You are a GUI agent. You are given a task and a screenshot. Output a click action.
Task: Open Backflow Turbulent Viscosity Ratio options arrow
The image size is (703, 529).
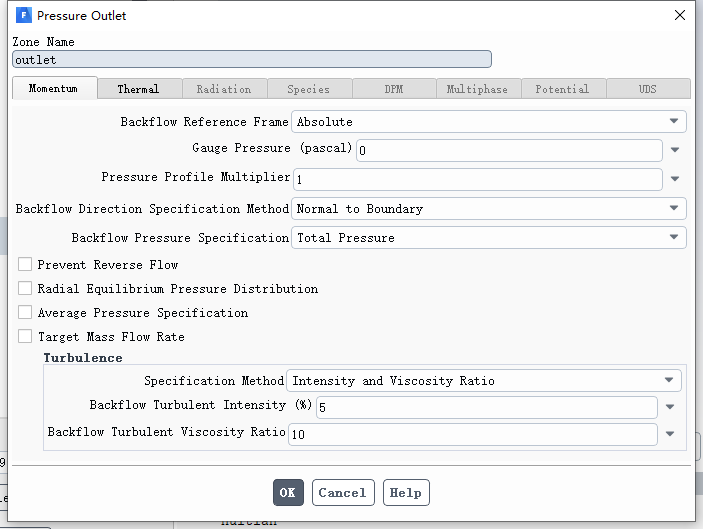(x=670, y=434)
